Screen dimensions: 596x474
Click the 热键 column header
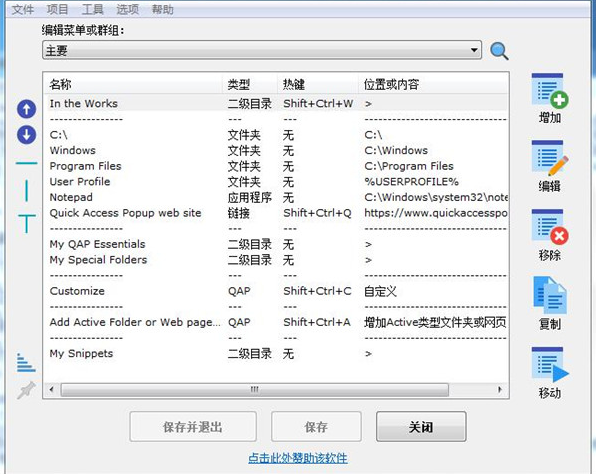pos(318,84)
